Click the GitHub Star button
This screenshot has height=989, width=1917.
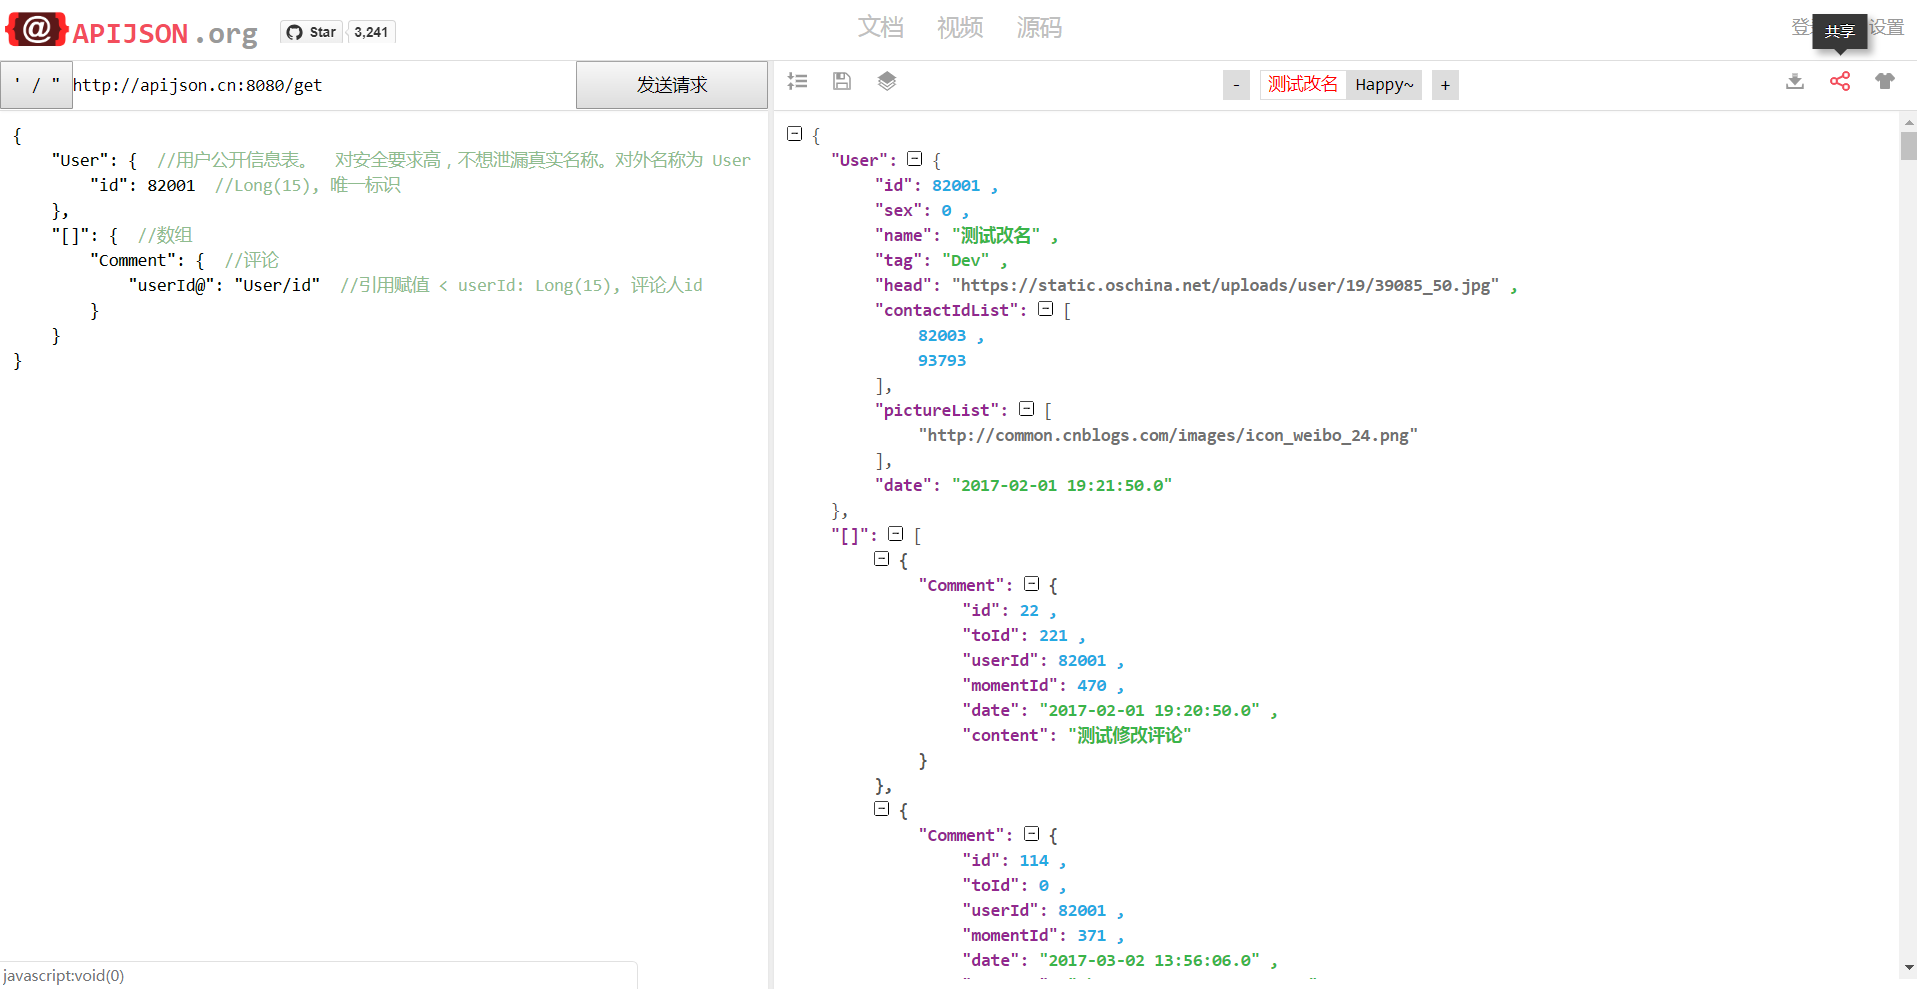point(311,32)
